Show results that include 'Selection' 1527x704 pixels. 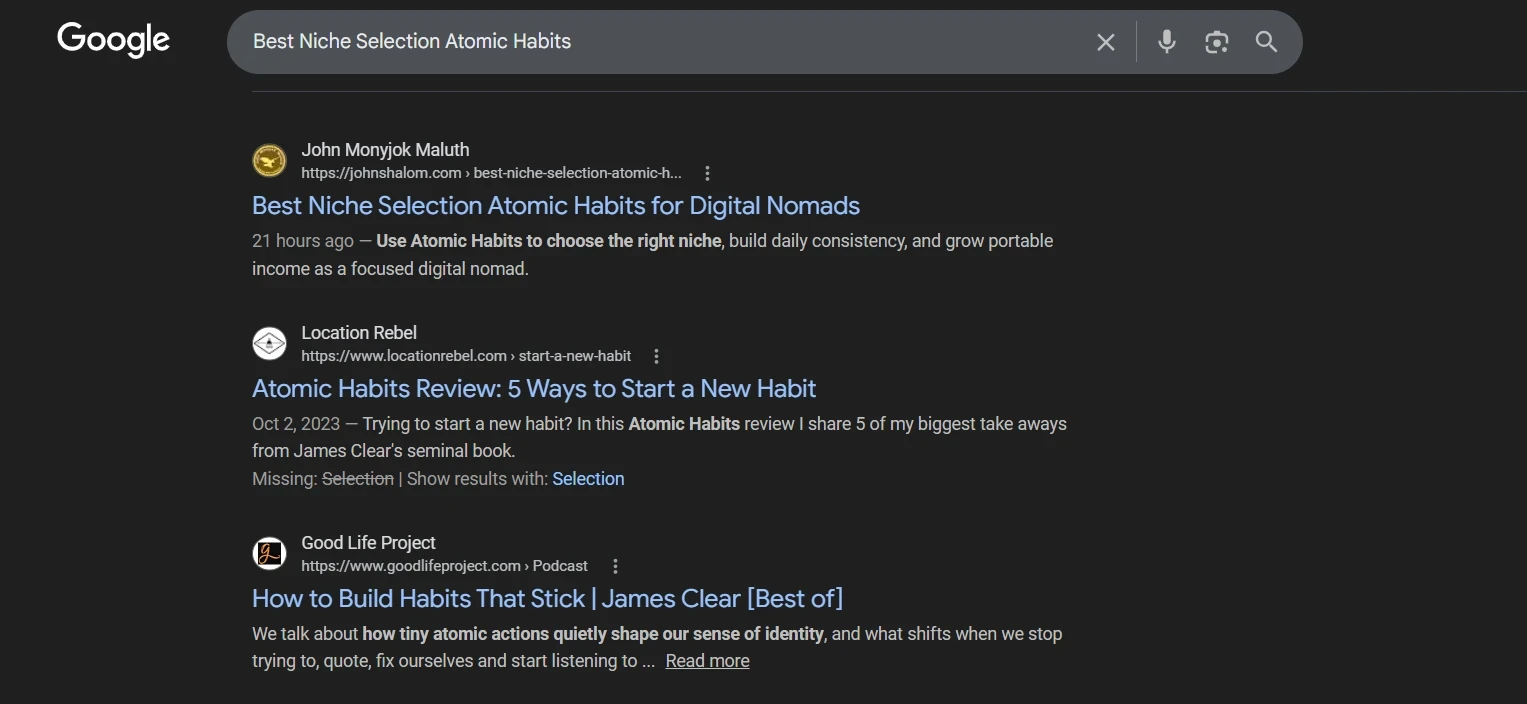point(588,479)
